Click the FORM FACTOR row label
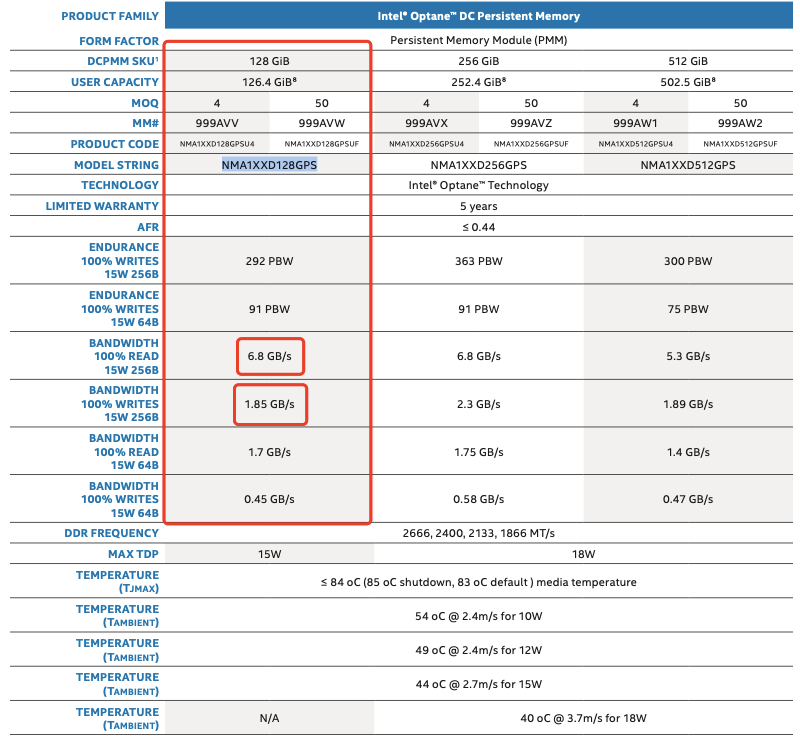 click(119, 41)
